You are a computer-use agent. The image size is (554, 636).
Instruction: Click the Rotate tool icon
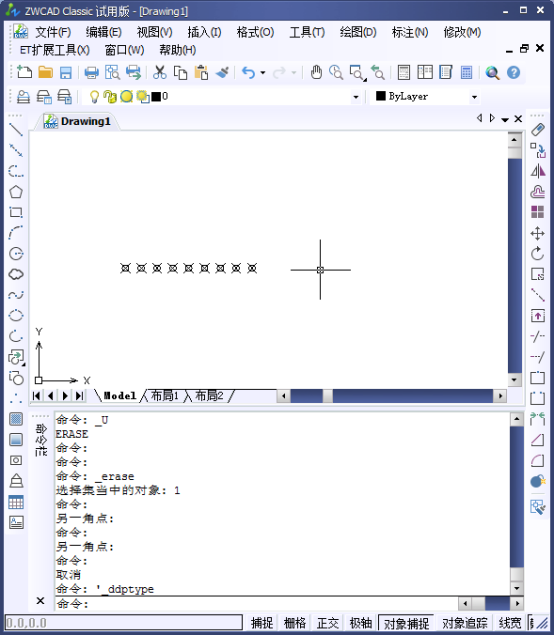click(x=538, y=254)
